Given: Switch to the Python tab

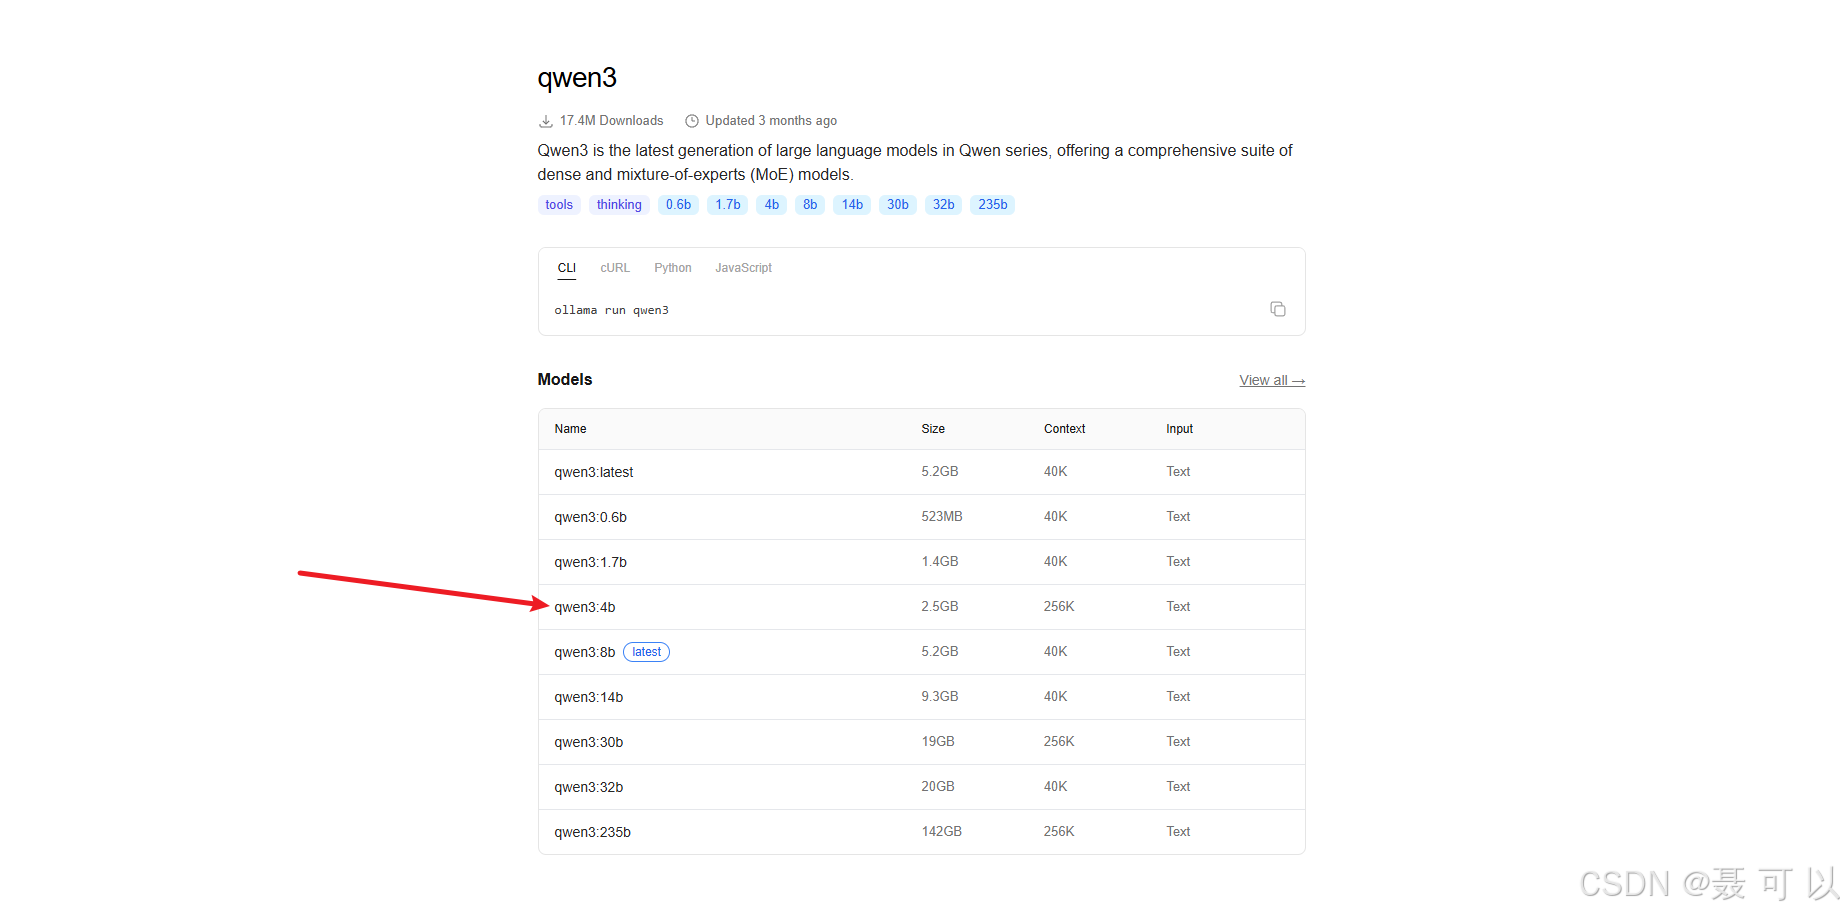Looking at the screenshot, I should (673, 268).
